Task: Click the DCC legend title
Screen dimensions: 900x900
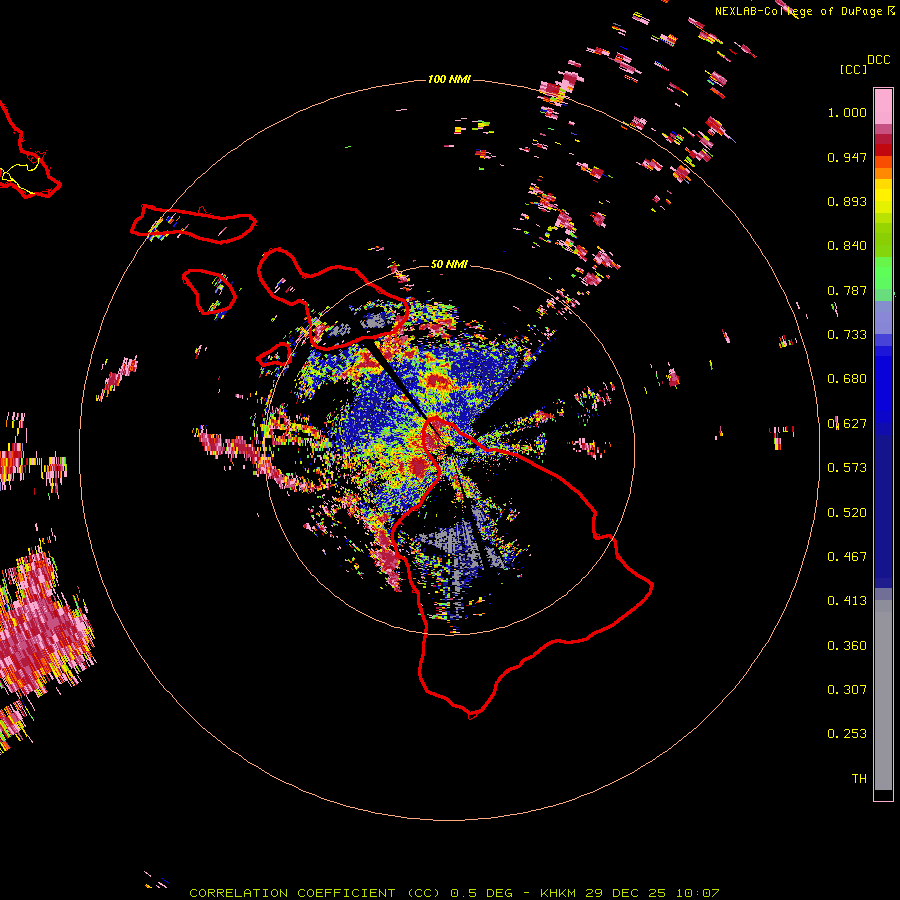Action: pyautogui.click(x=879, y=60)
